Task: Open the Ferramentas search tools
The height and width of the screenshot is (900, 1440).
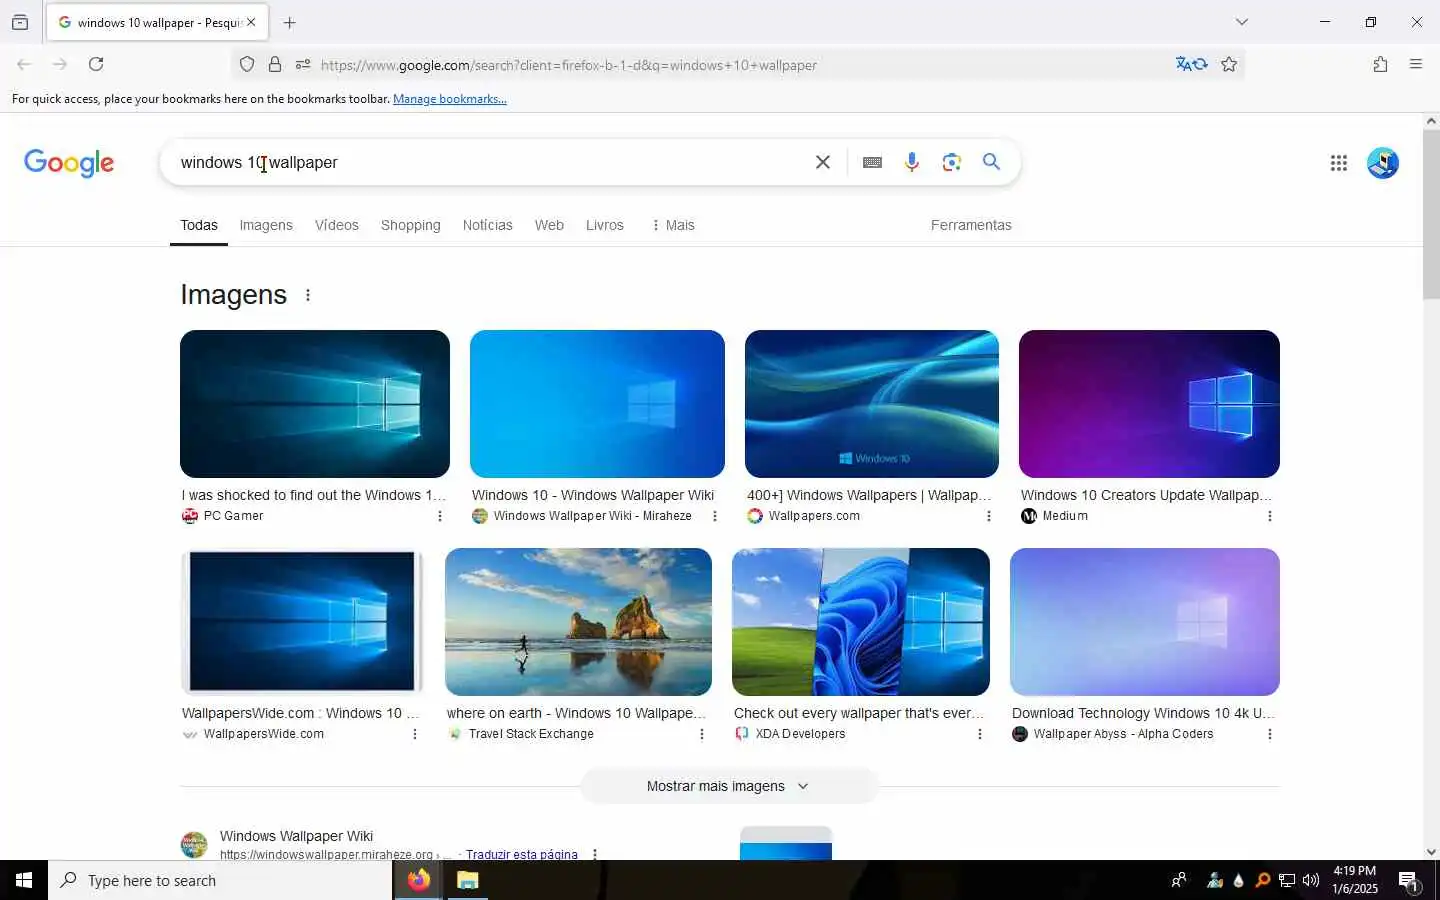Action: click(x=971, y=225)
